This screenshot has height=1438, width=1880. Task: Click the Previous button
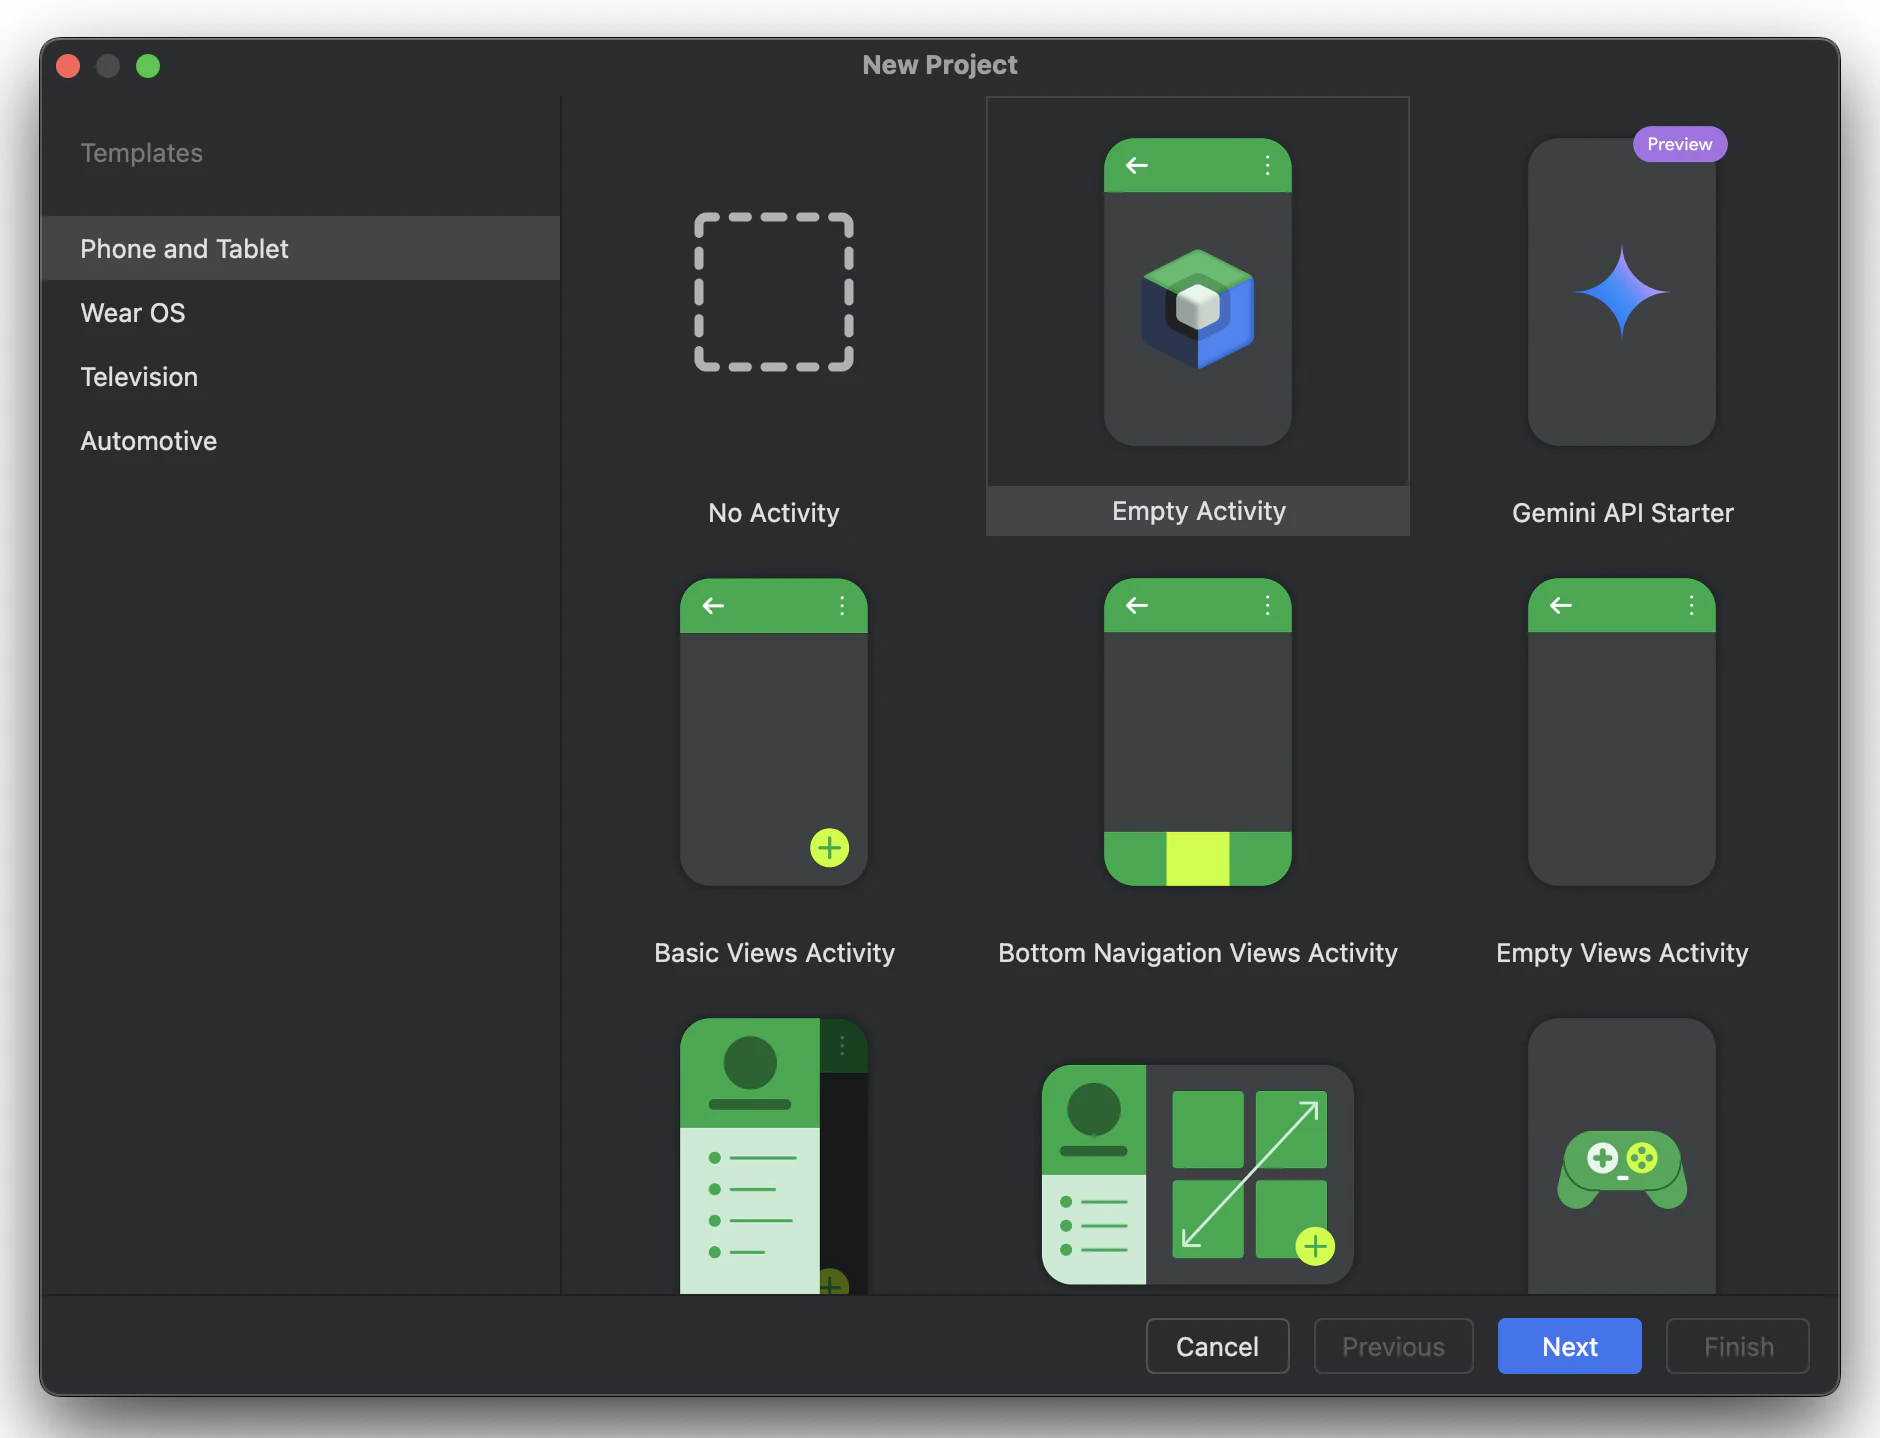point(1393,1346)
